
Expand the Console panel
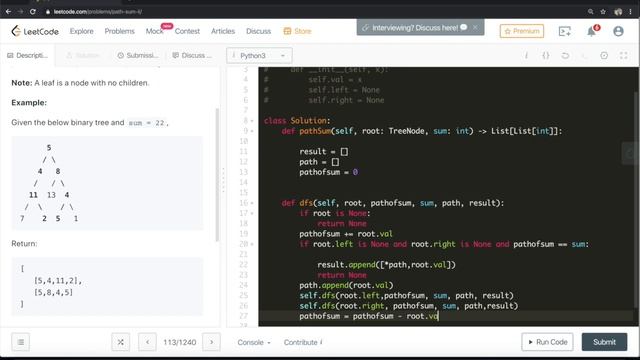coord(254,342)
